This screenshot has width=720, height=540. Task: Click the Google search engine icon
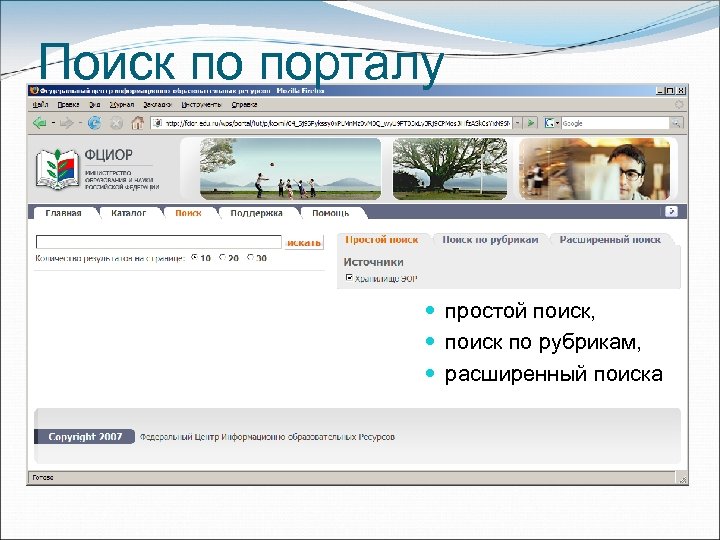(x=549, y=123)
